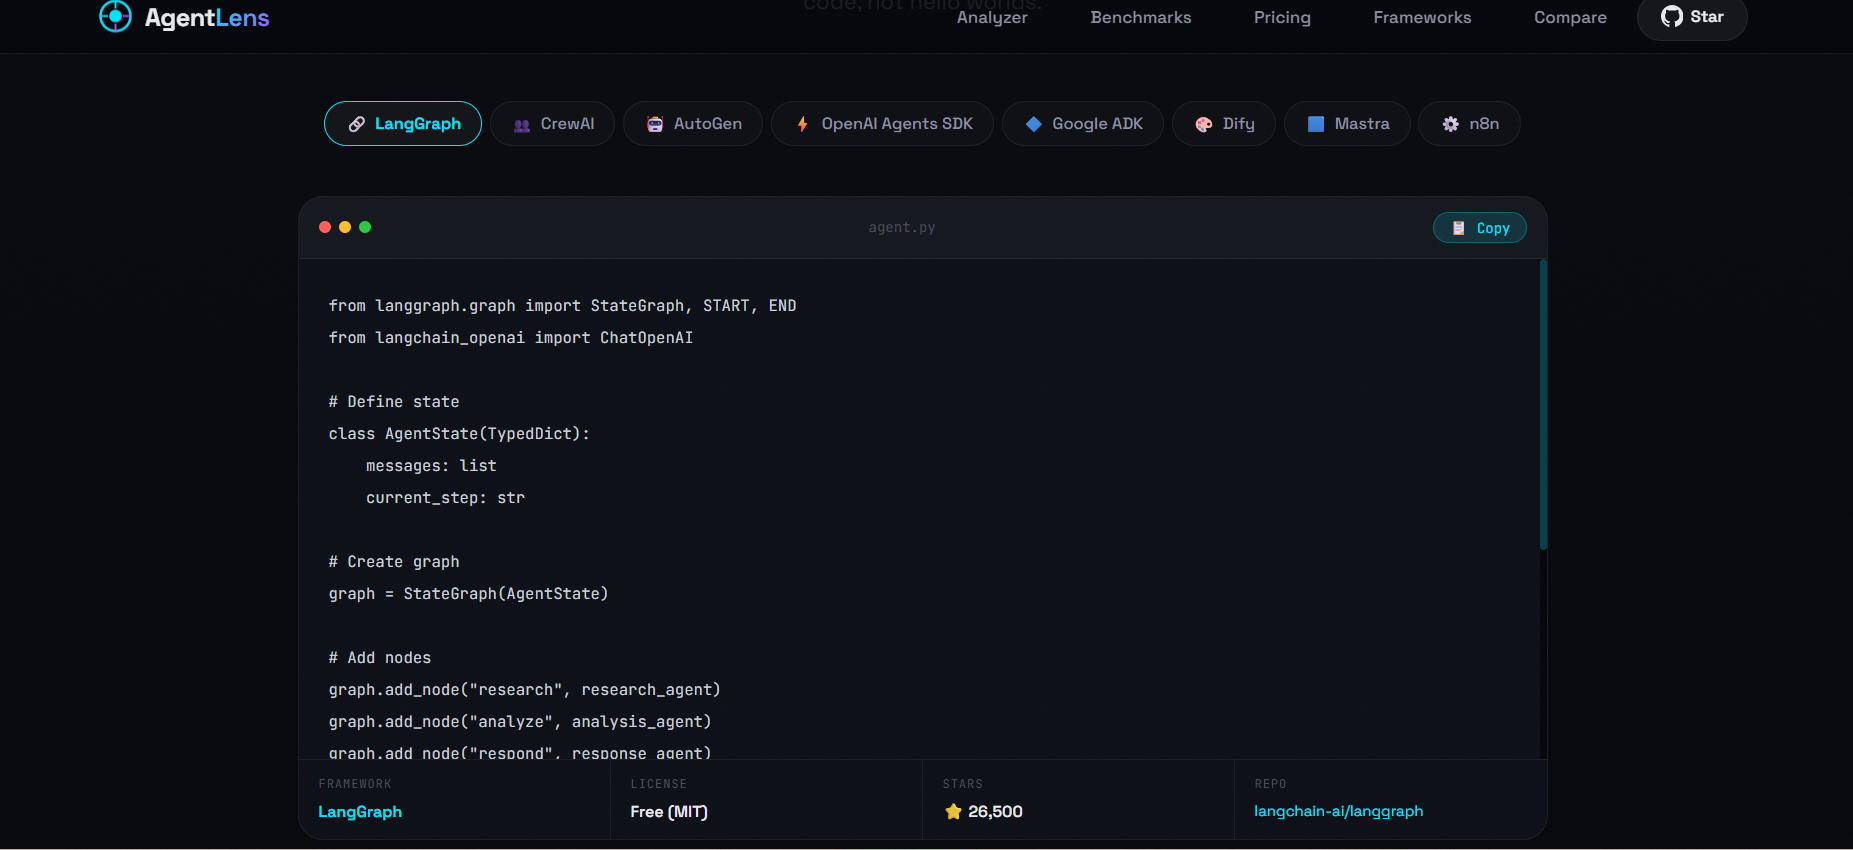Switch to the CrewAI framework tab

[x=553, y=124]
